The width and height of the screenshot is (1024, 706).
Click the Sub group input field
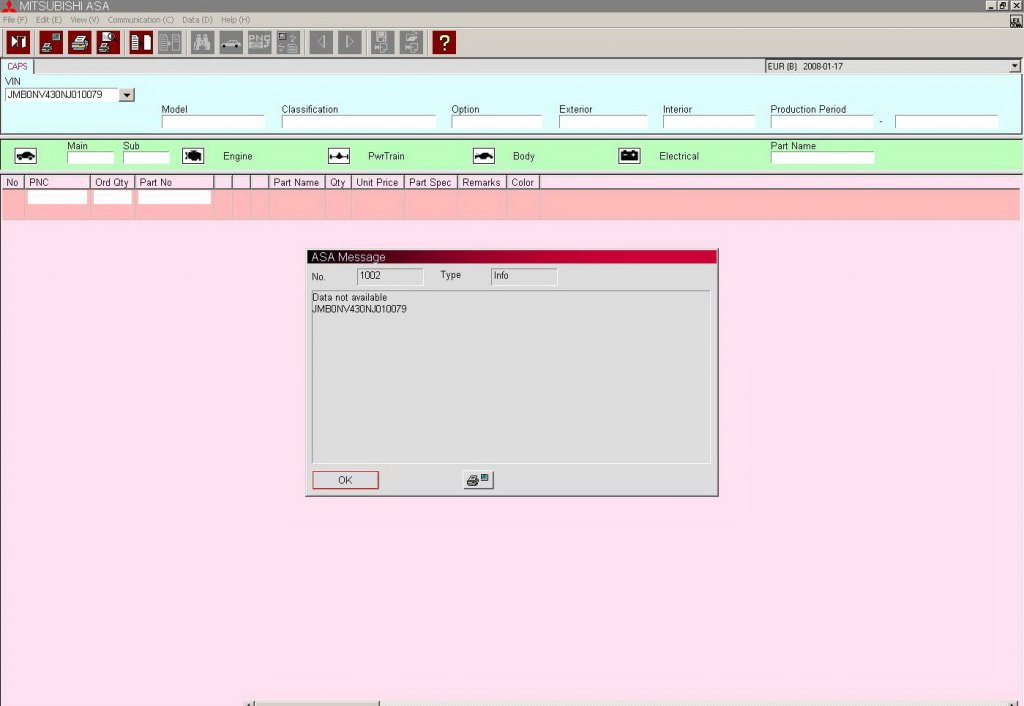[x=146, y=157]
